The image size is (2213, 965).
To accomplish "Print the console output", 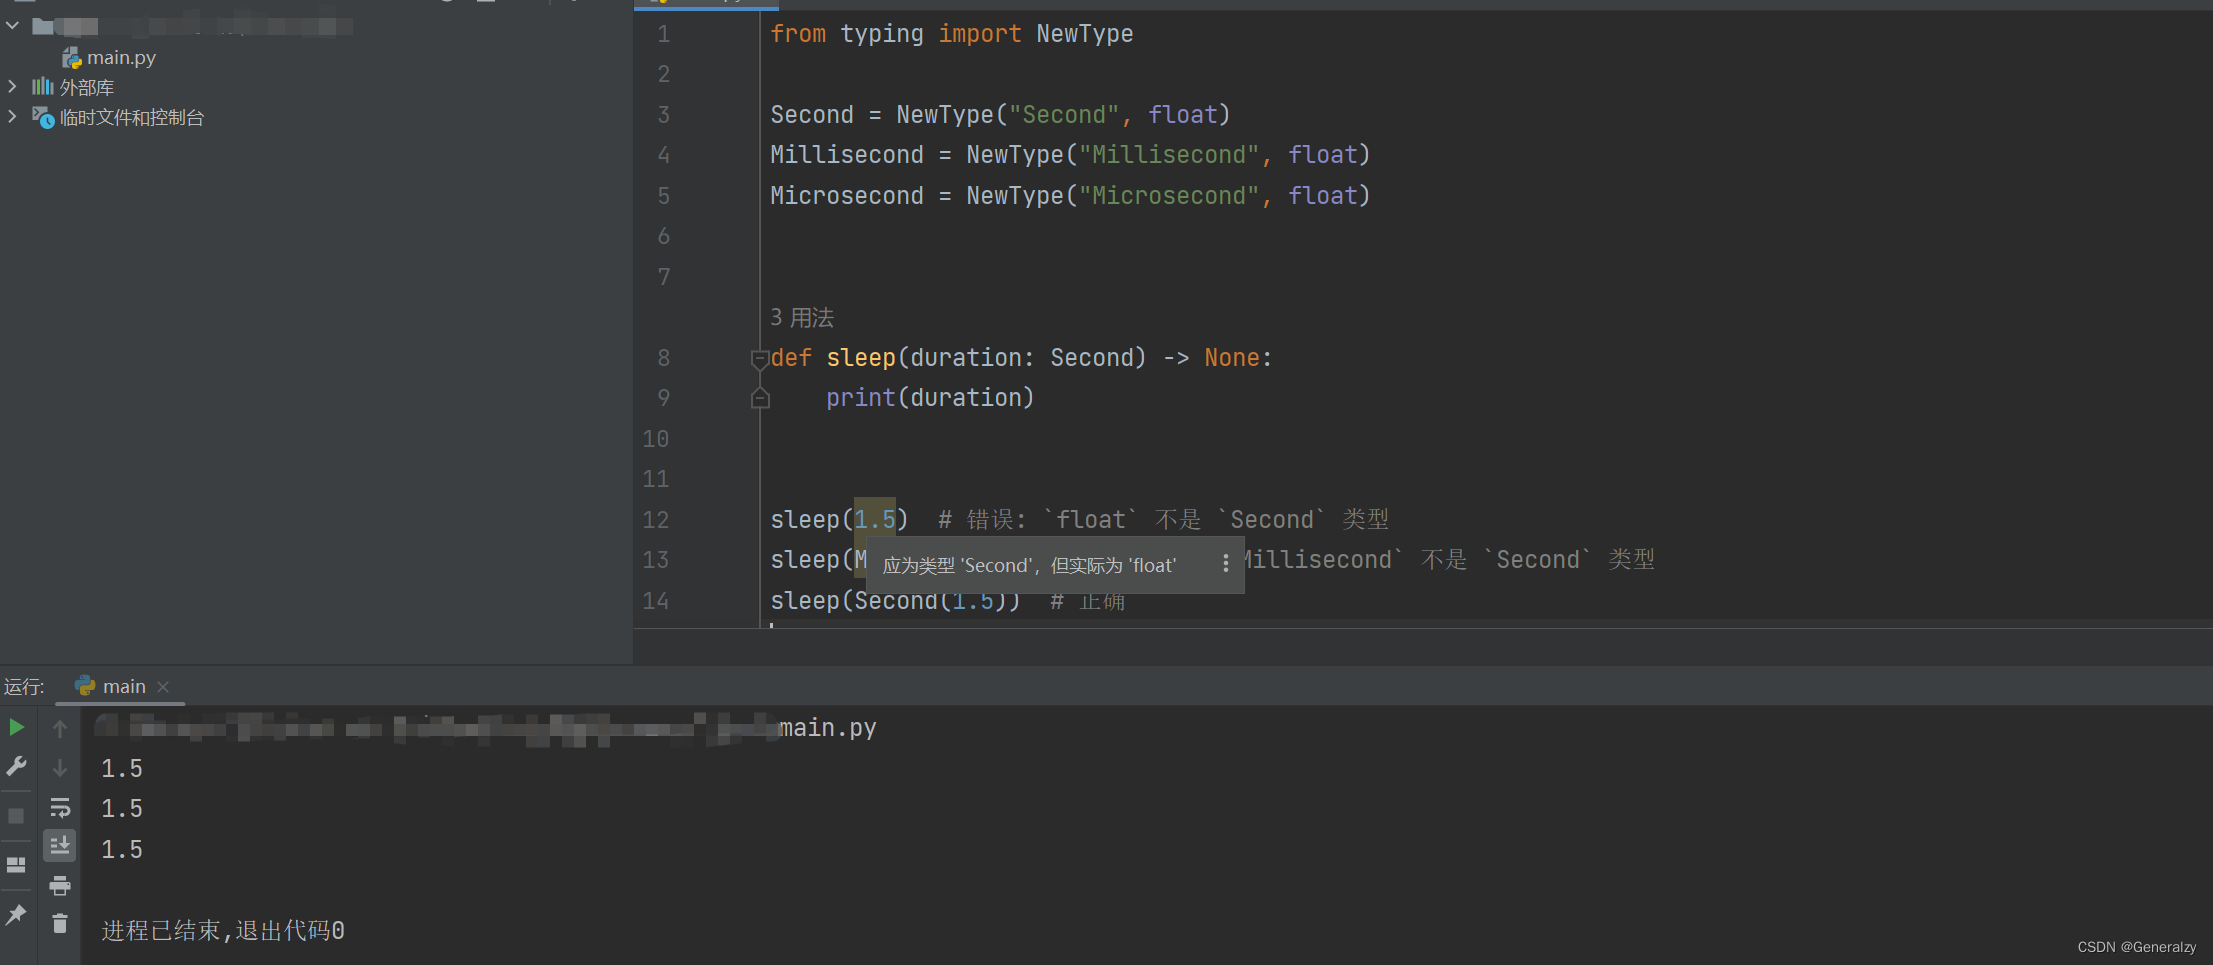I will (60, 885).
